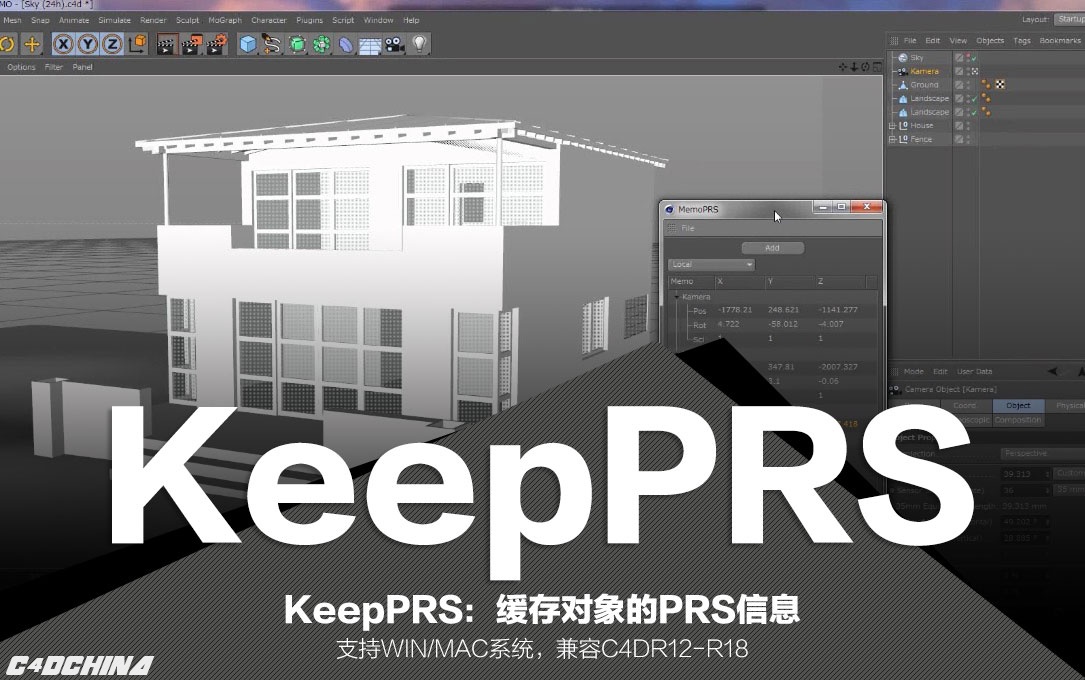Open Attribute Manager Mode menu

[913, 371]
